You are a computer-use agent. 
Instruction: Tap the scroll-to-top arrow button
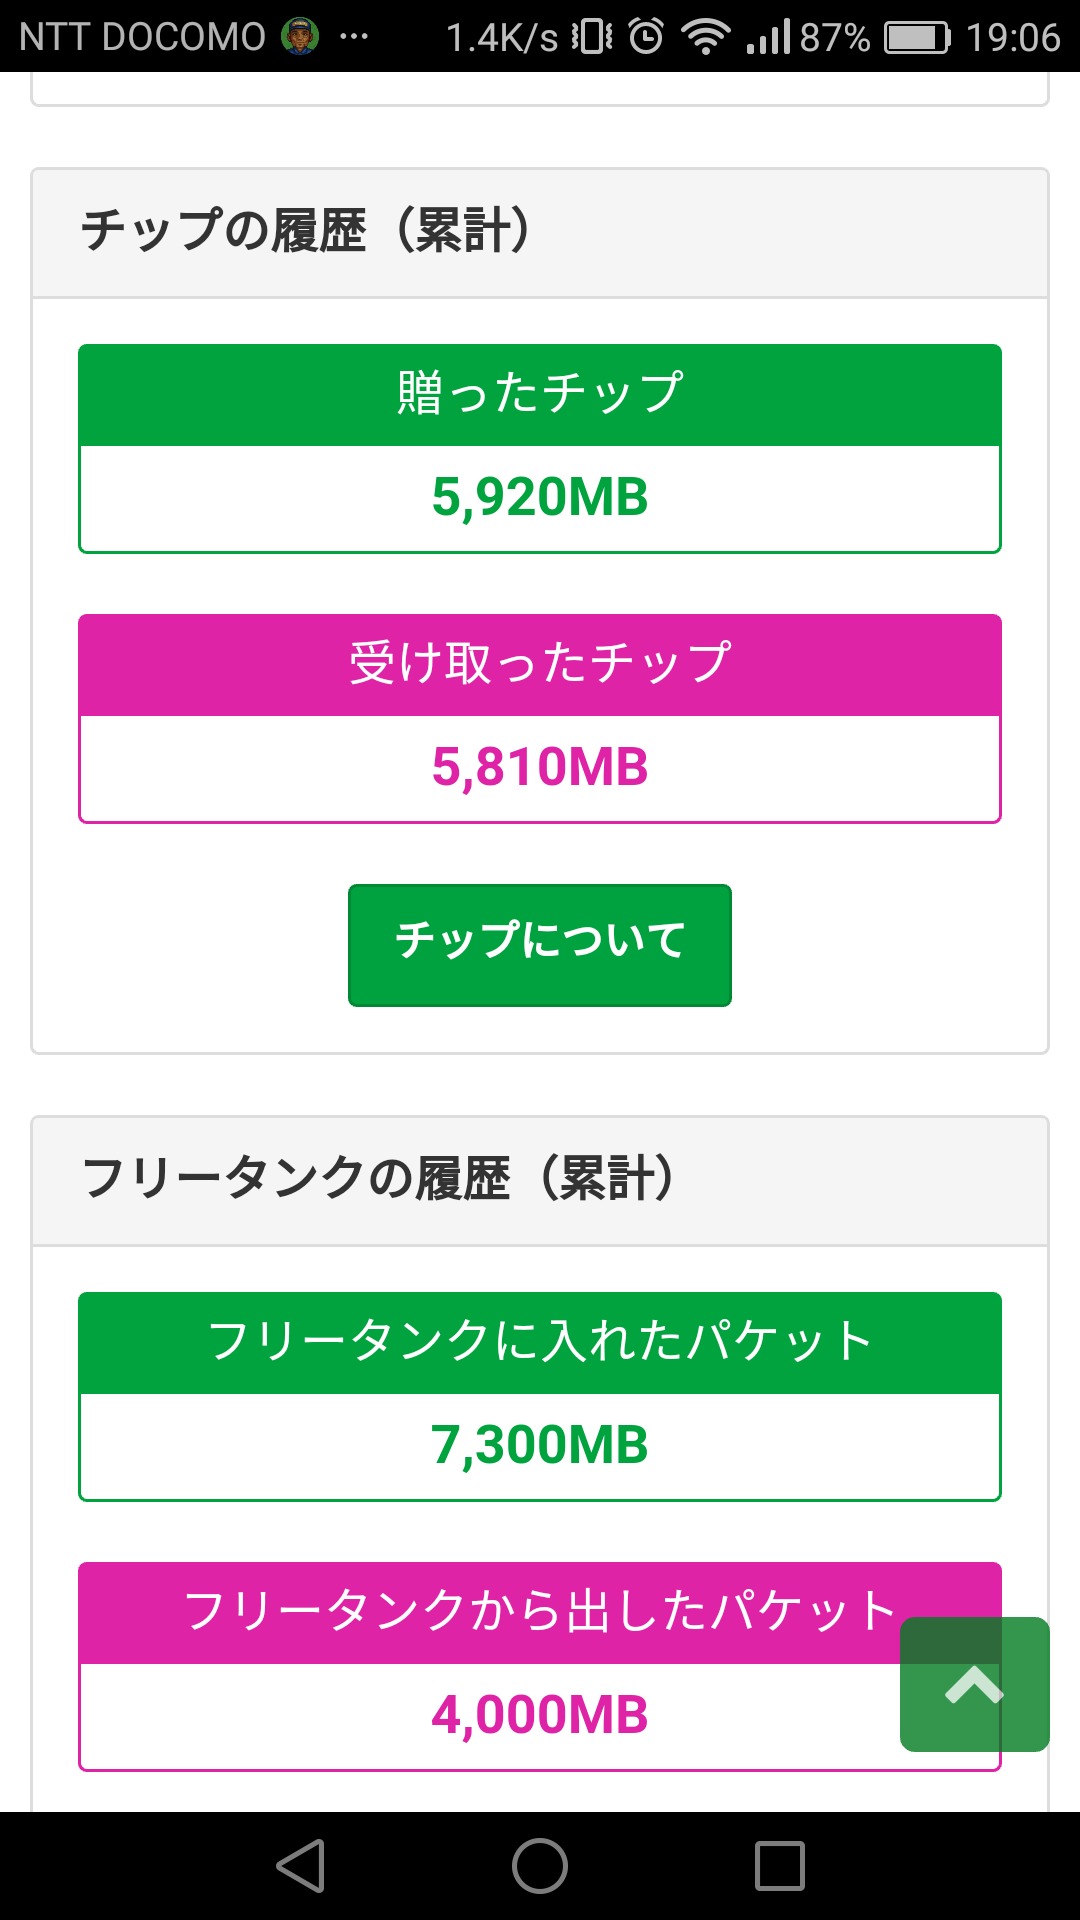tap(974, 1684)
